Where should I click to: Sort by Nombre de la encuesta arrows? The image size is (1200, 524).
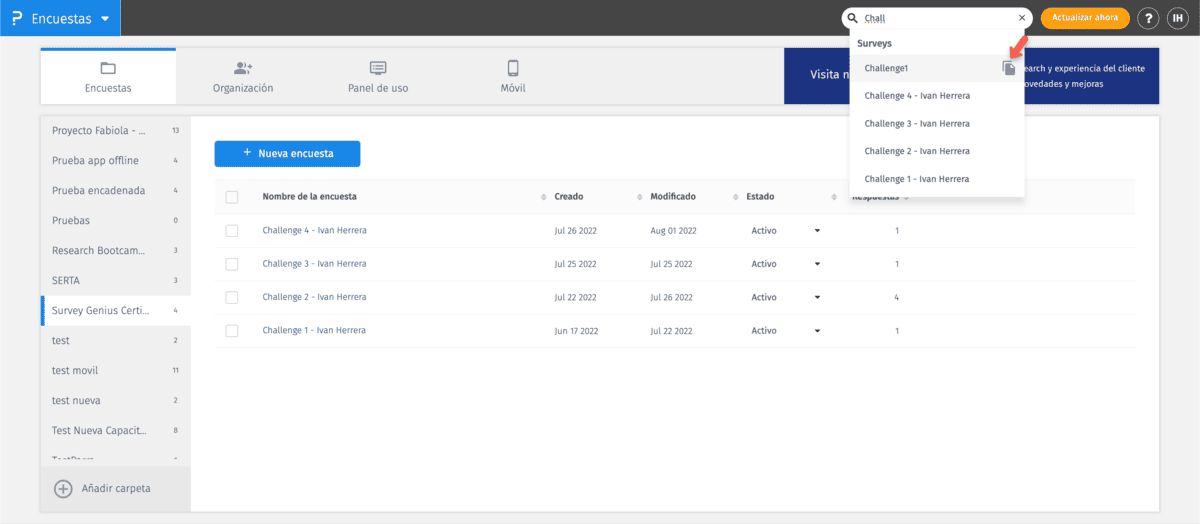click(x=543, y=197)
